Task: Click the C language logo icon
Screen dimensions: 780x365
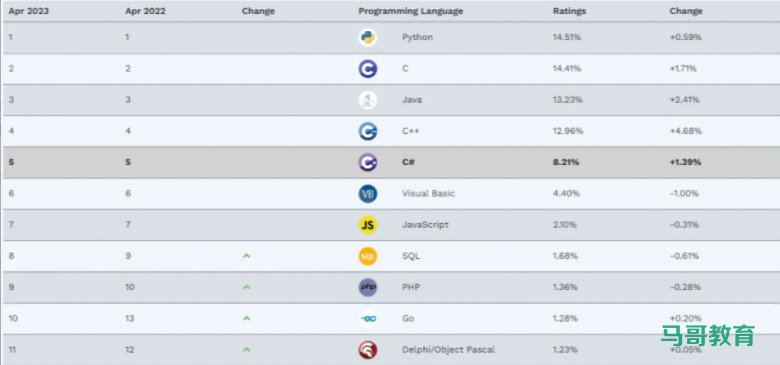Action: pos(368,69)
